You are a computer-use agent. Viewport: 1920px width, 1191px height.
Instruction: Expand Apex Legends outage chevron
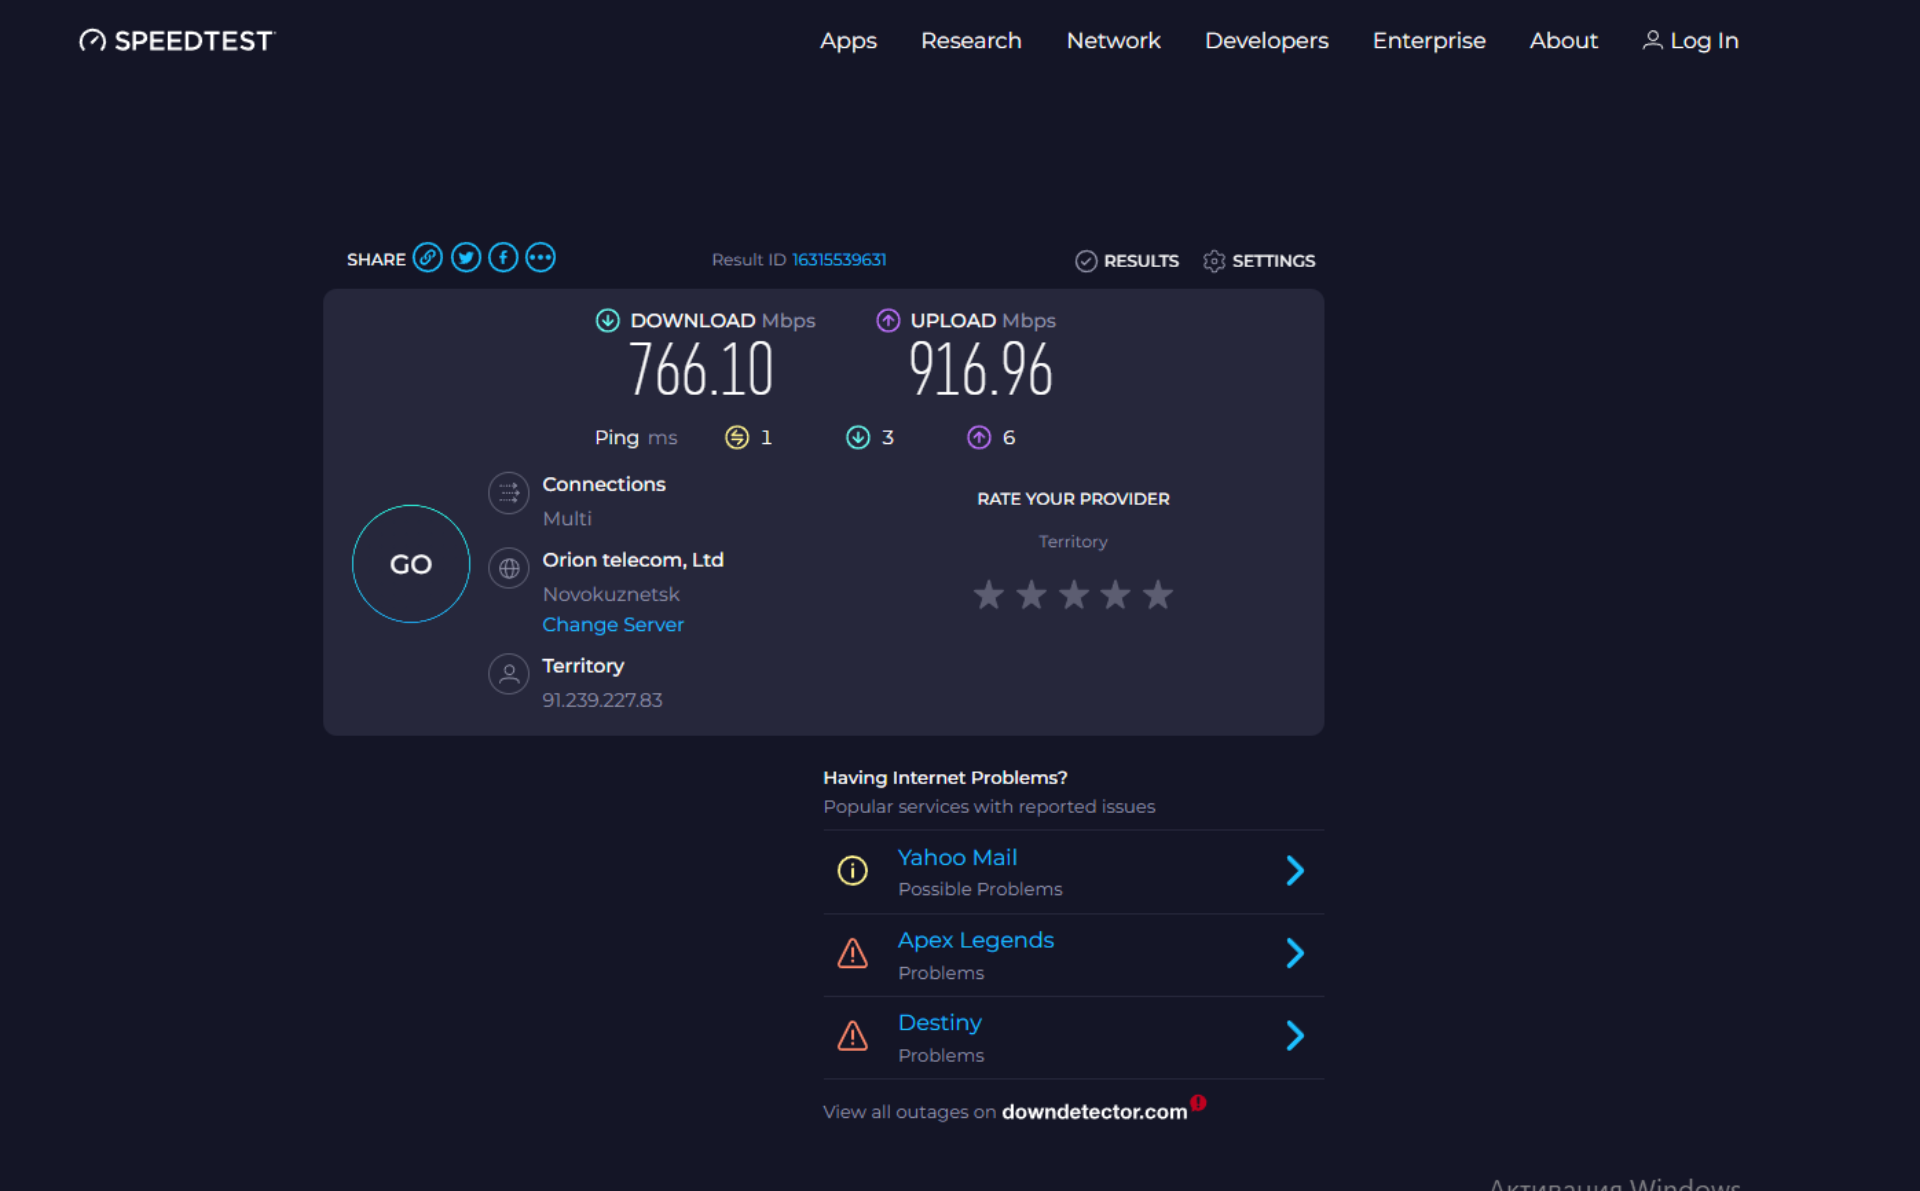pos(1295,954)
